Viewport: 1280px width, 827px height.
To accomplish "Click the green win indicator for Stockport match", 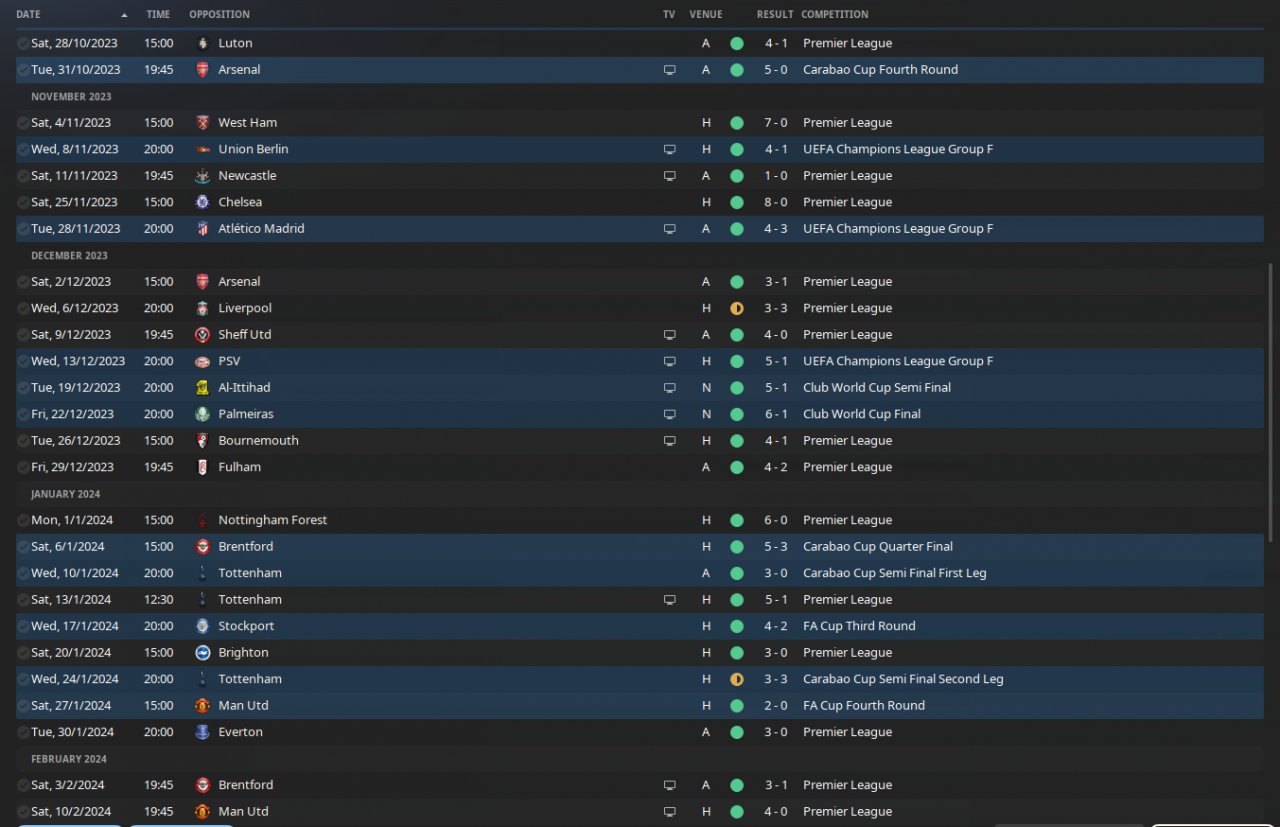I will (737, 626).
